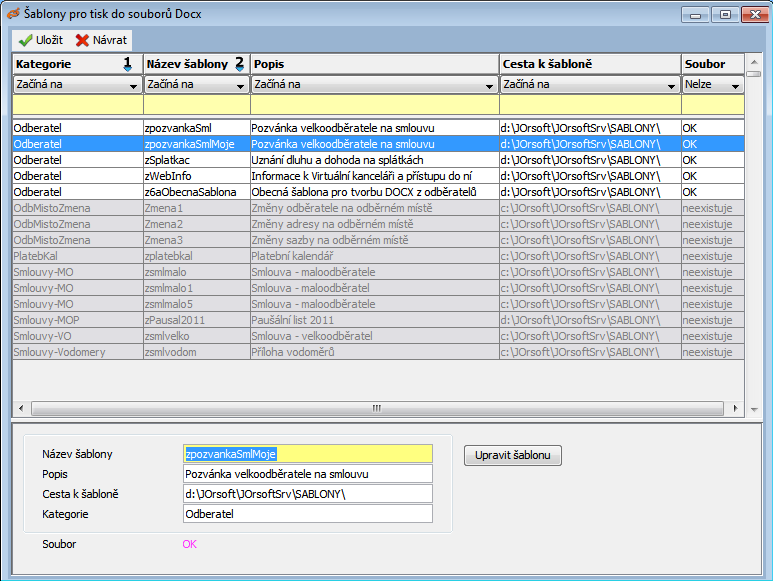773x581 pixels.
Task: Focus the Kategorie field containing Odberatel
Action: point(307,514)
